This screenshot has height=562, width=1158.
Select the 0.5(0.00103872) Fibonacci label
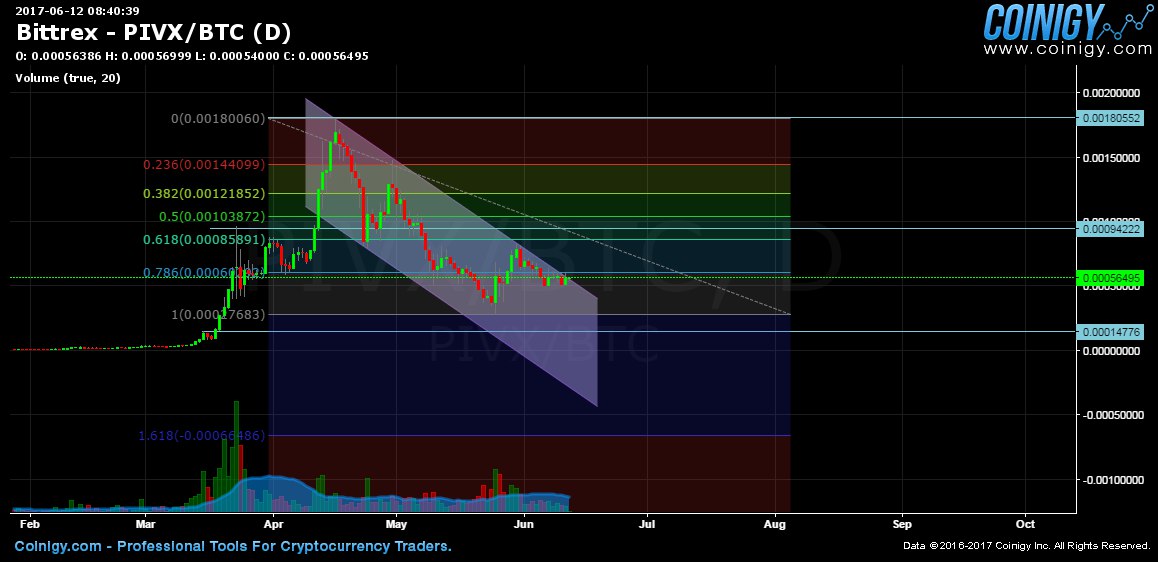(212, 217)
